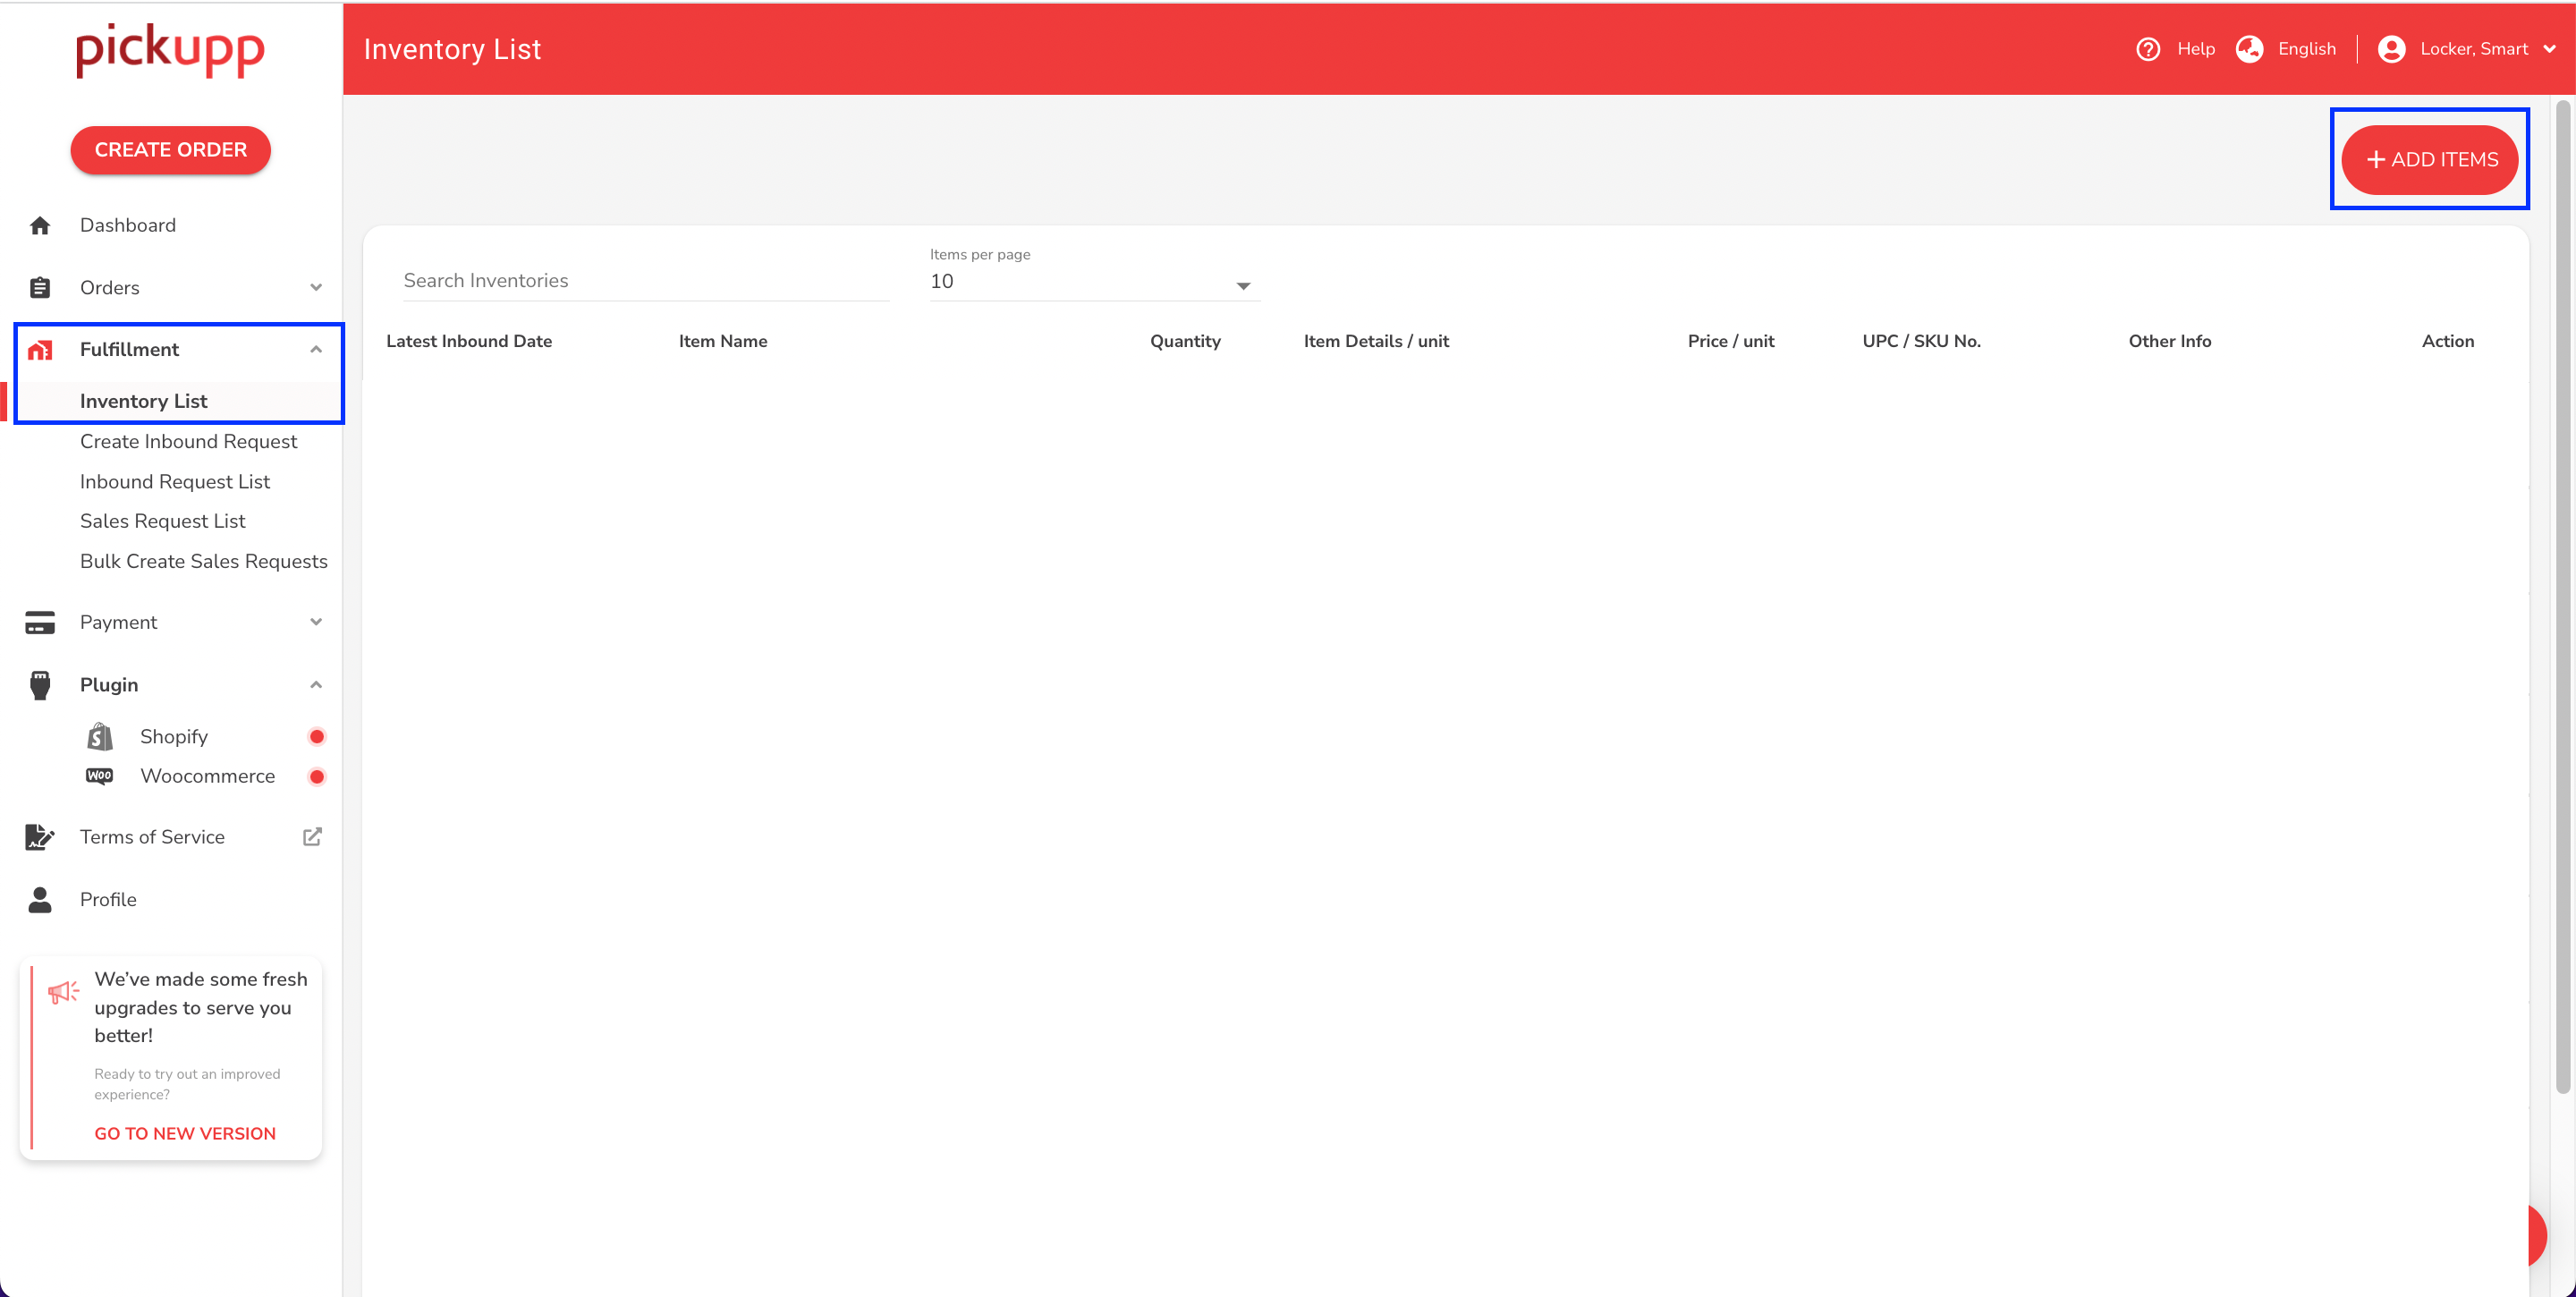Open Sales Request List
This screenshot has width=2576, height=1297.
click(x=163, y=522)
